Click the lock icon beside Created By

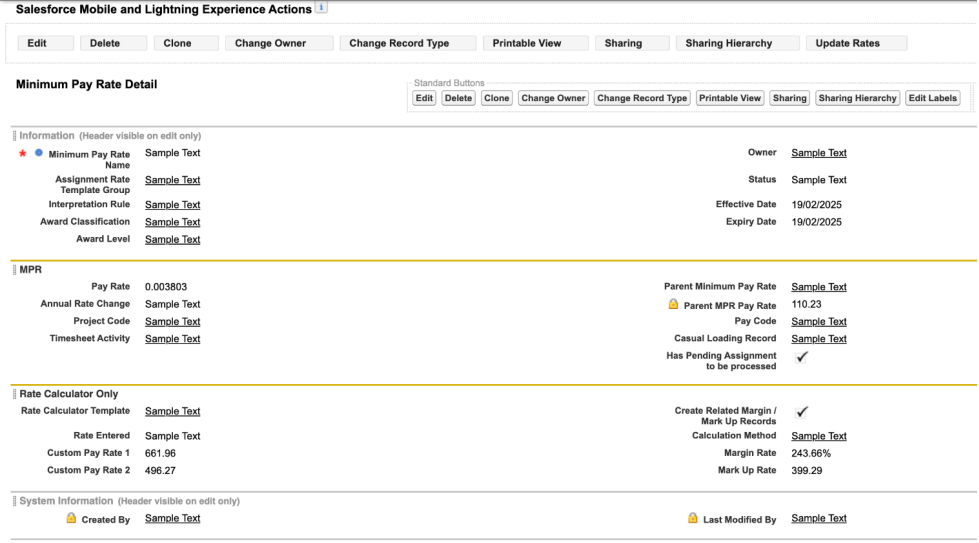click(x=71, y=518)
